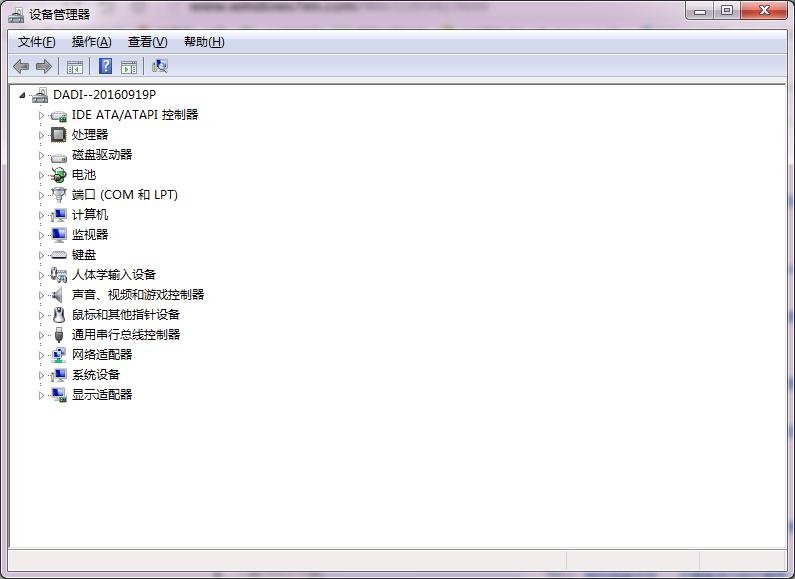Expand the 人体学输入设备 node
The width and height of the screenshot is (795, 579).
(42, 275)
